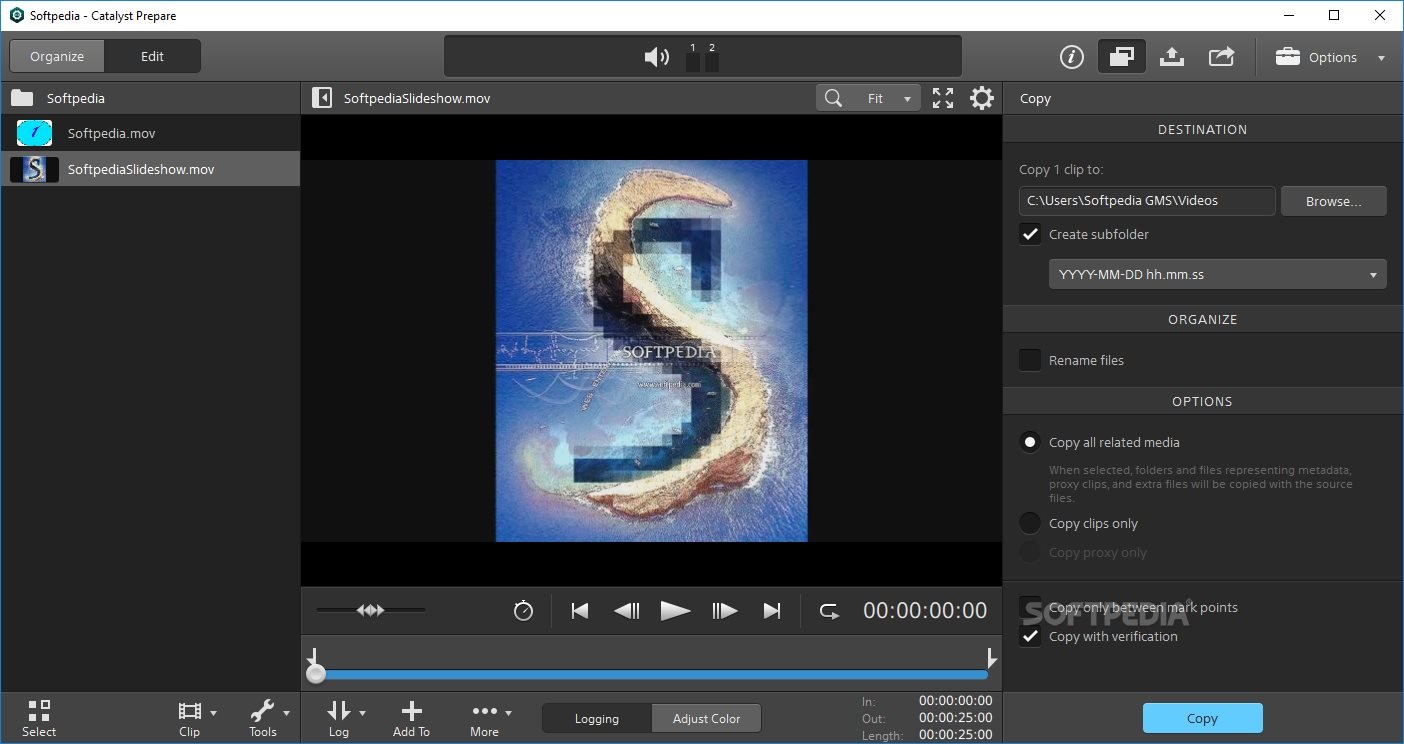Click the blue Copy button
1404x744 pixels.
pyautogui.click(x=1203, y=718)
